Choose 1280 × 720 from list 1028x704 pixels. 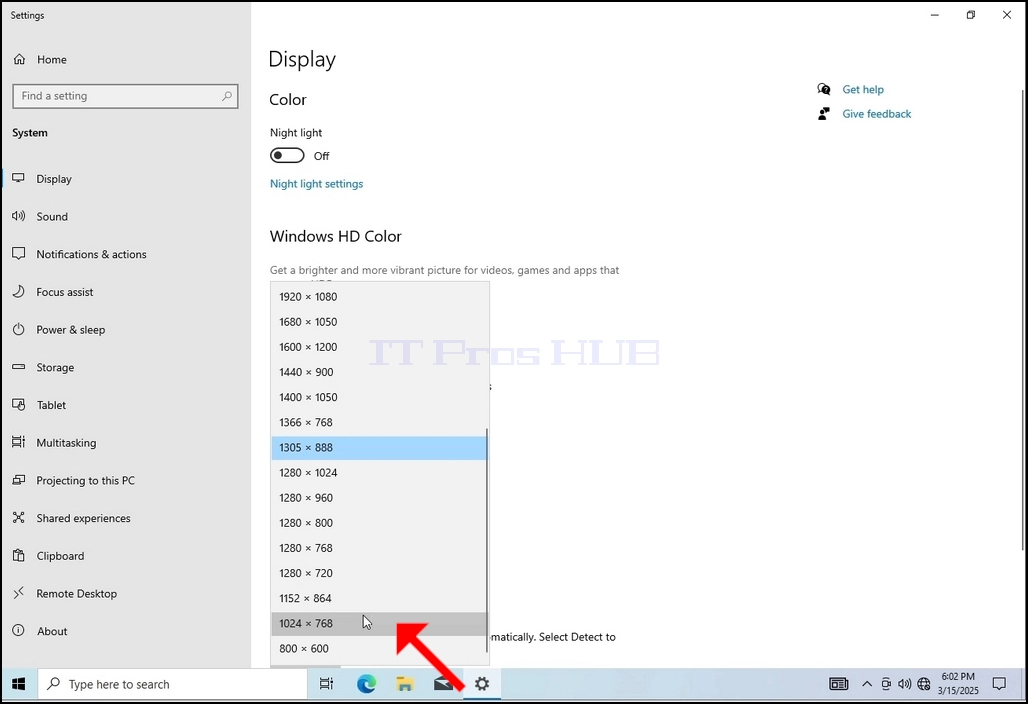pos(380,573)
